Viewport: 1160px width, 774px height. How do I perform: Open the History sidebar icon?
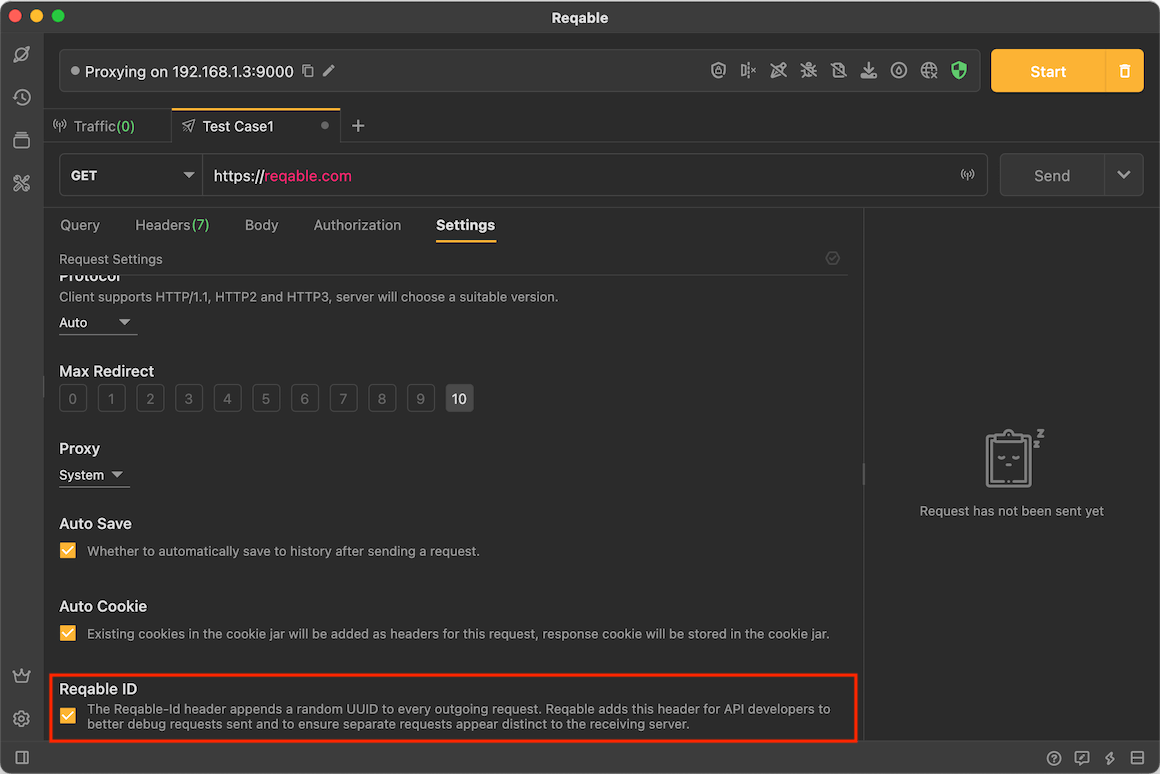[21, 97]
